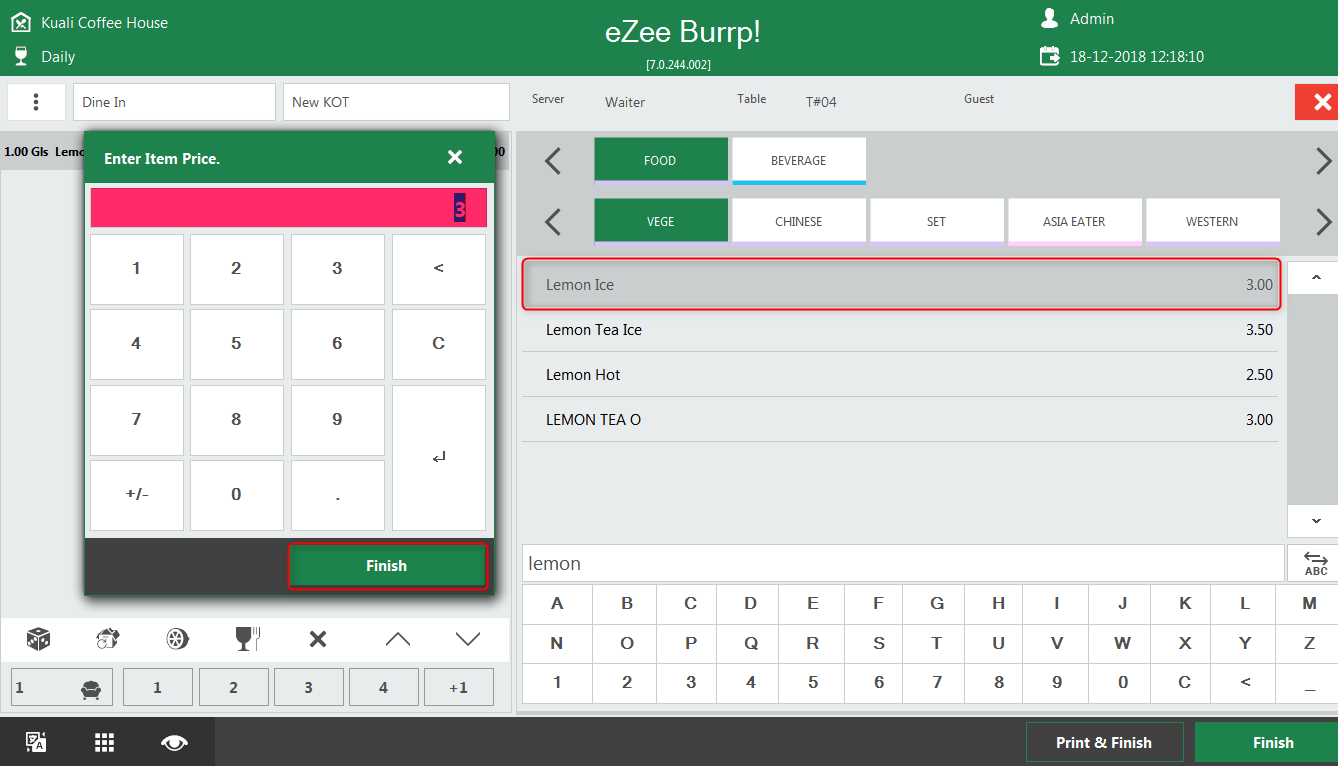1338x766 pixels.
Task: Select the Lemon Ice item row
Action: (x=902, y=285)
